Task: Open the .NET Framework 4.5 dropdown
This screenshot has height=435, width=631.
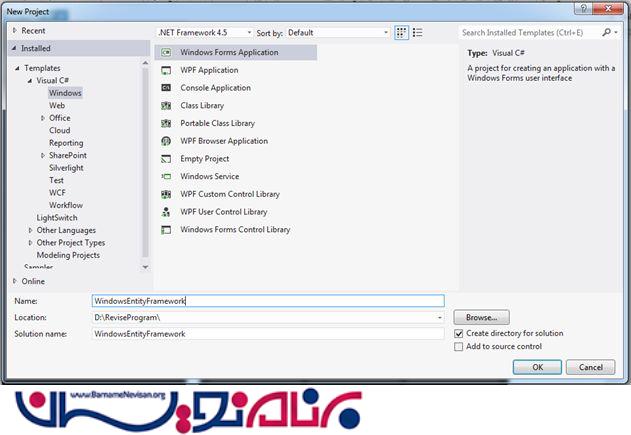Action: pyautogui.click(x=205, y=33)
